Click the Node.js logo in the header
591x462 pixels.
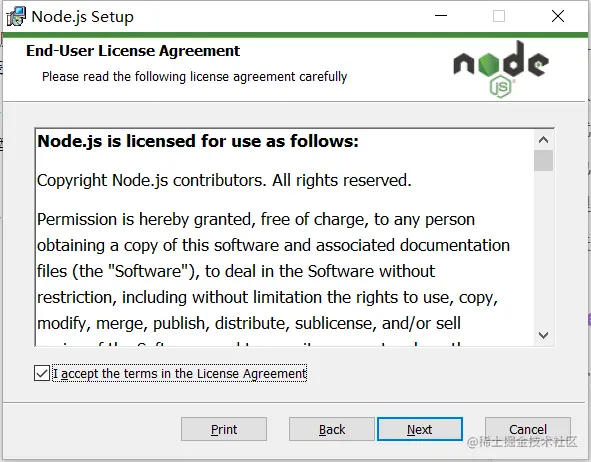click(501, 69)
